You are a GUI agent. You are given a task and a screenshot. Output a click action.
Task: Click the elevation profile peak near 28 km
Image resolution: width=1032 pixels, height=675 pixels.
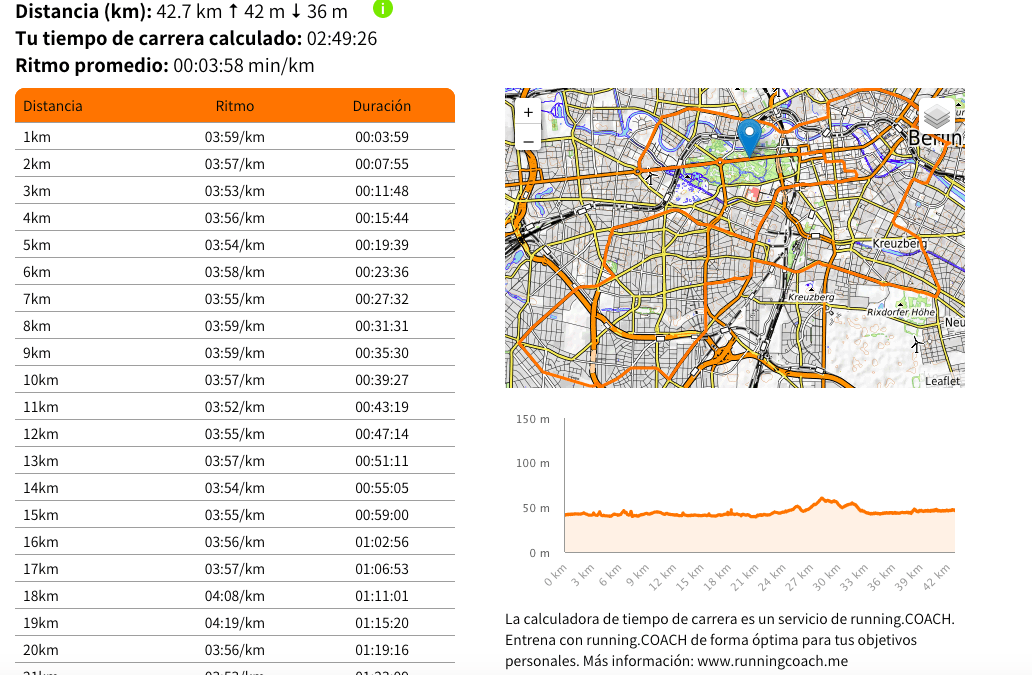coord(822,499)
